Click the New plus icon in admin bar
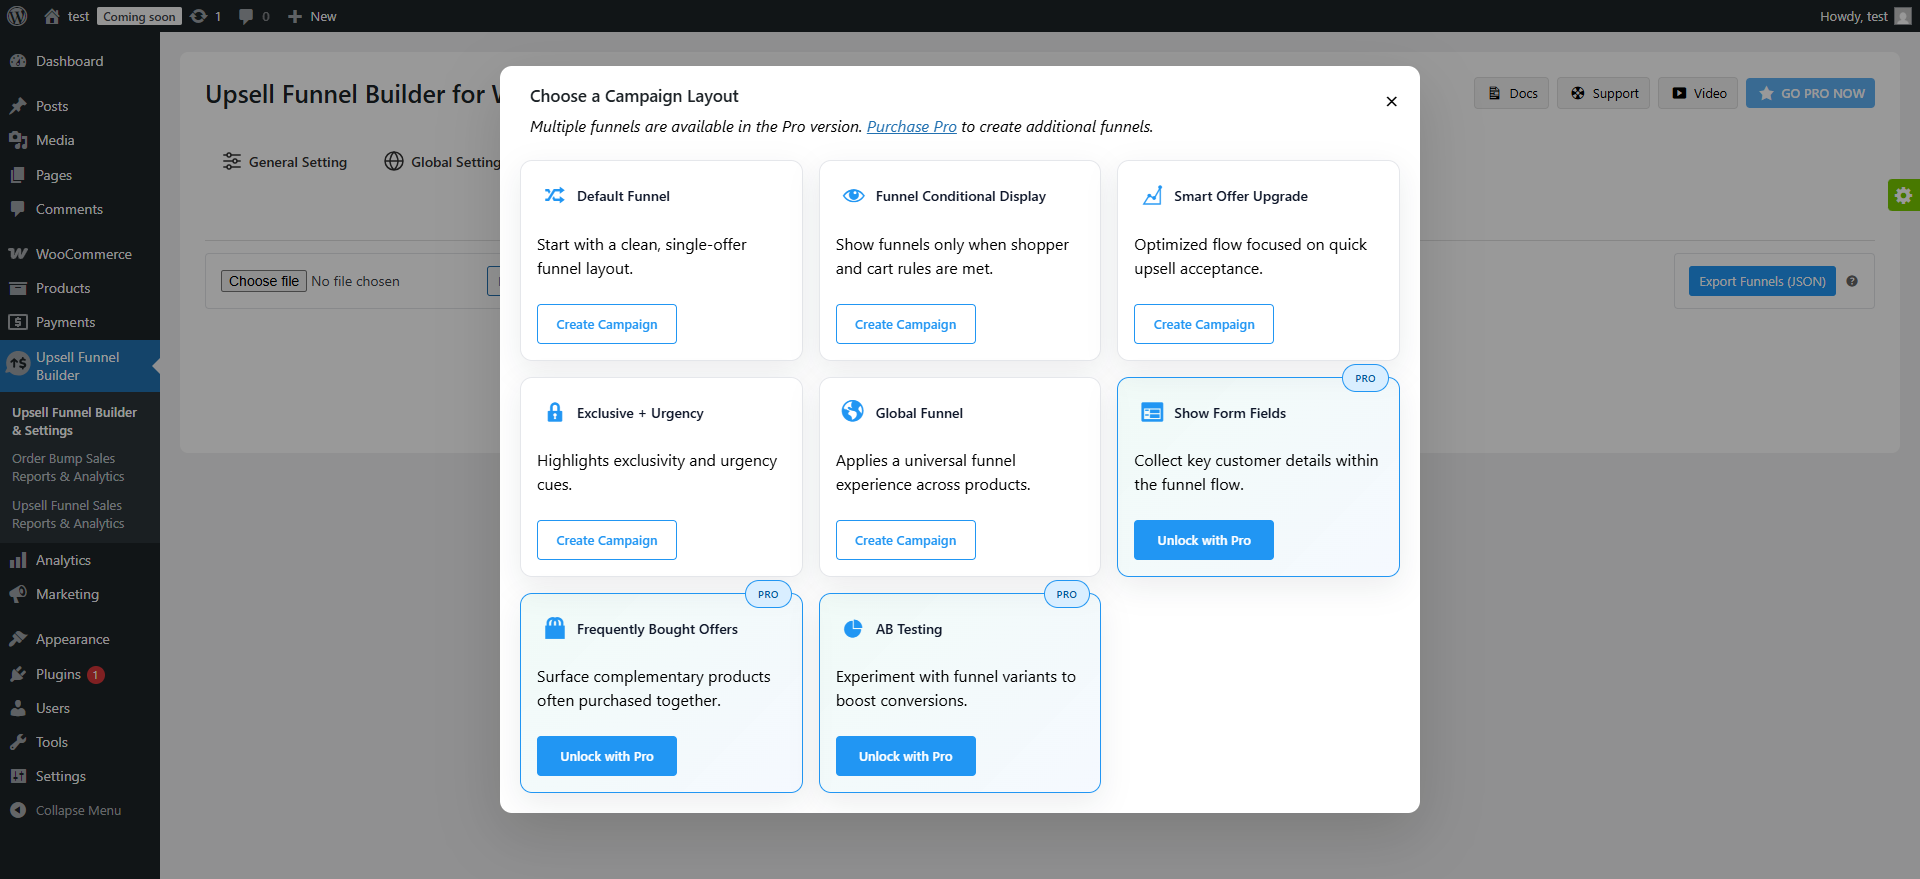 click(295, 16)
